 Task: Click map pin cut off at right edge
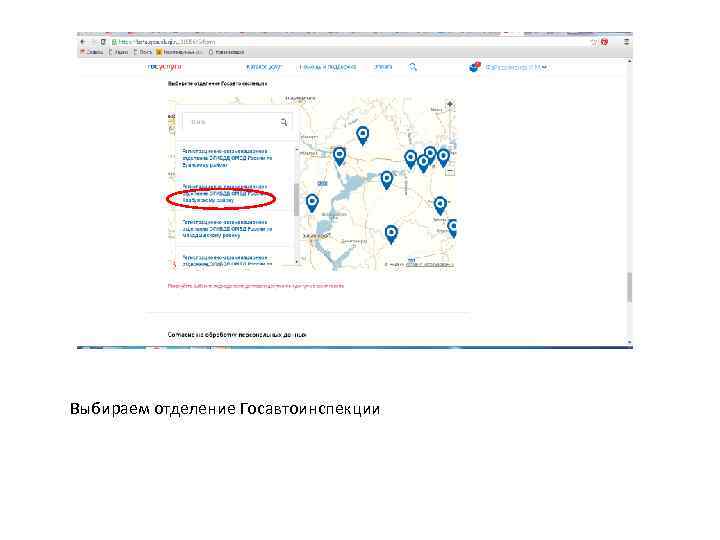click(x=453, y=228)
